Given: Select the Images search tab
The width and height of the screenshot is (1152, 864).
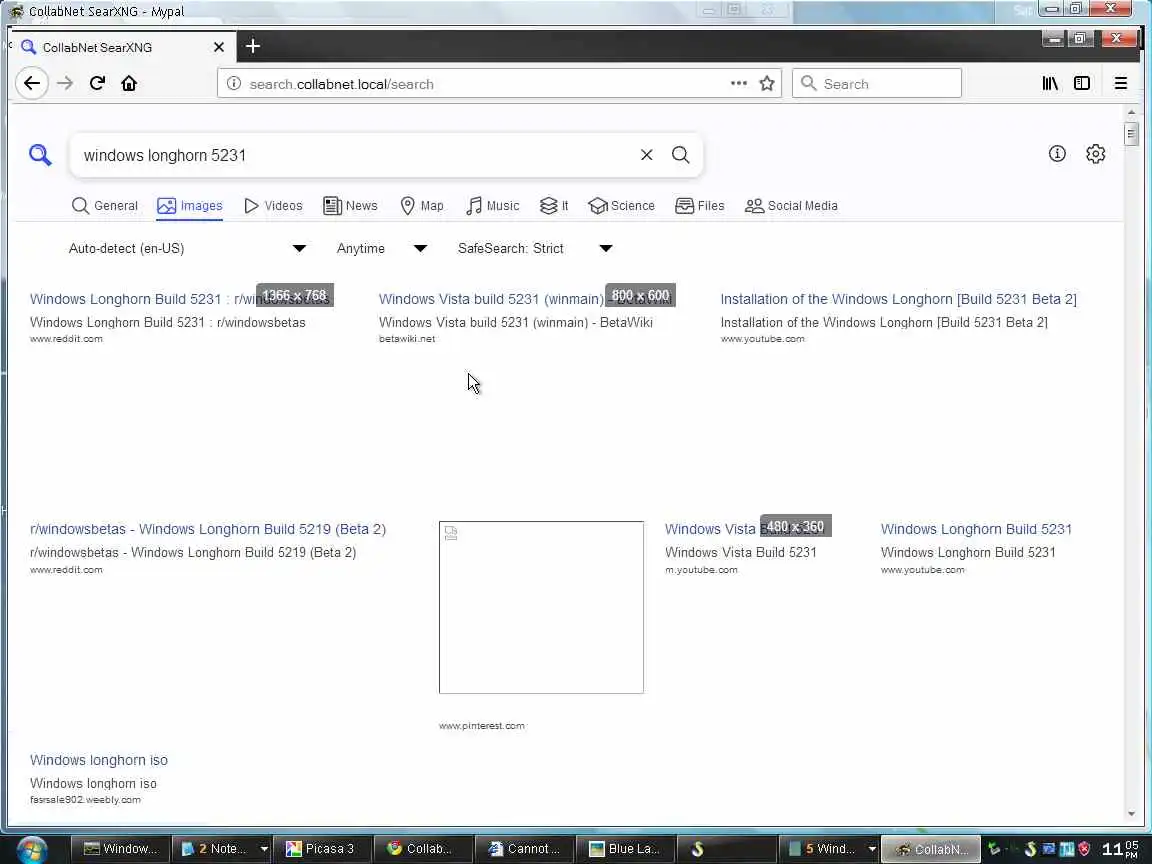Looking at the screenshot, I should click(190, 206).
